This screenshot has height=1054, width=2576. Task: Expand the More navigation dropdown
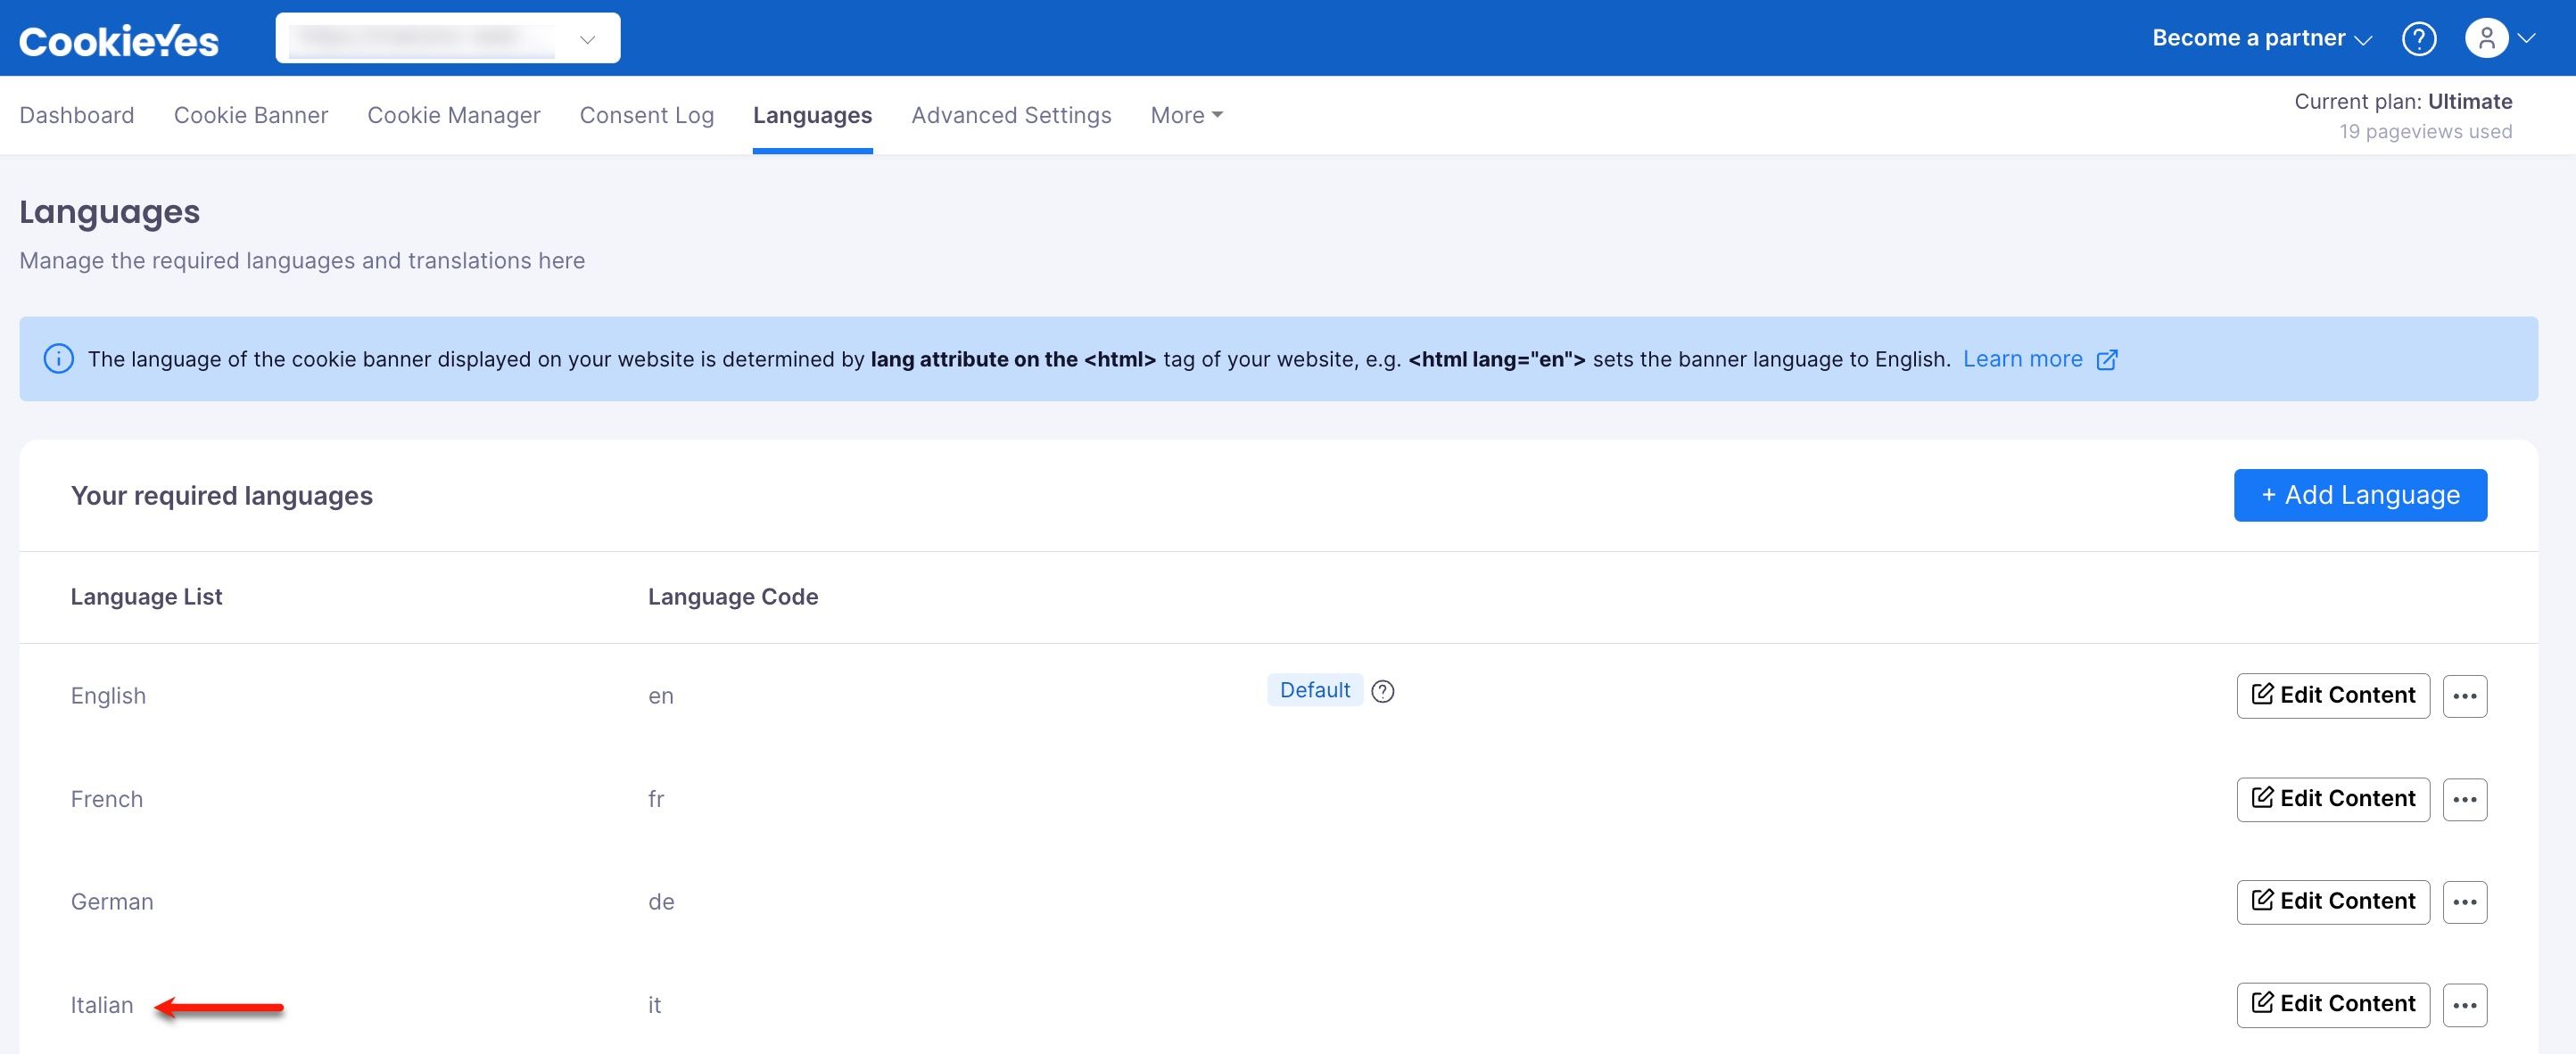tap(1186, 116)
